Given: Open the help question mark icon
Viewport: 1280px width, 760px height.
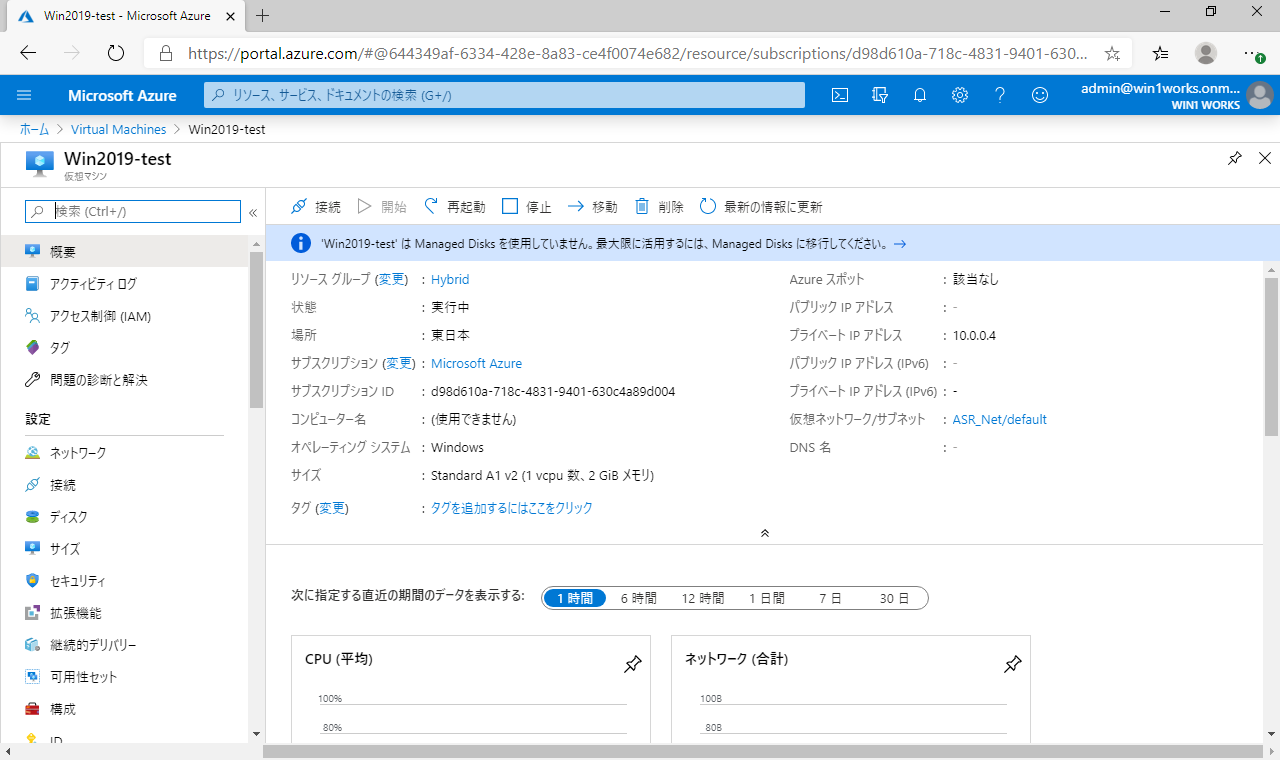Looking at the screenshot, I should coord(1000,95).
